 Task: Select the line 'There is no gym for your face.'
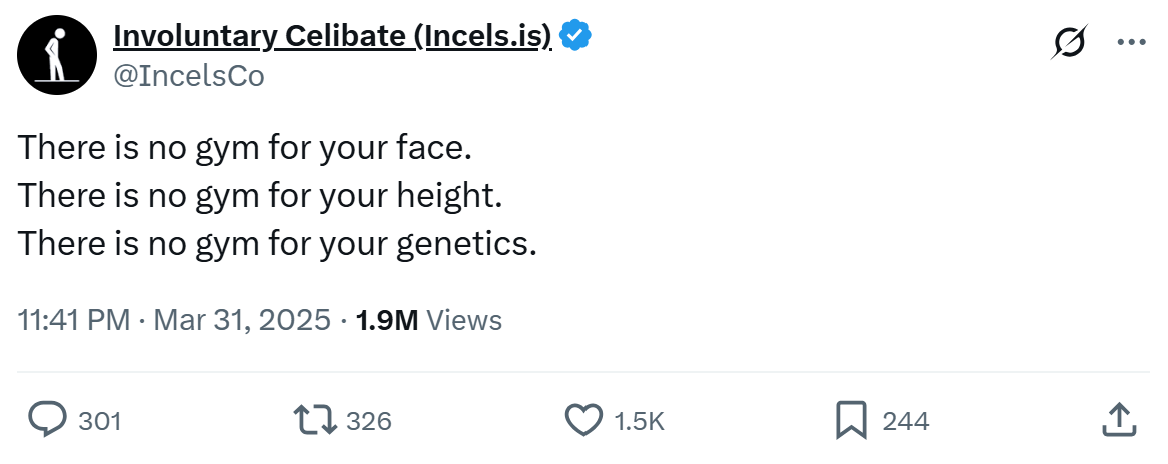(x=245, y=148)
